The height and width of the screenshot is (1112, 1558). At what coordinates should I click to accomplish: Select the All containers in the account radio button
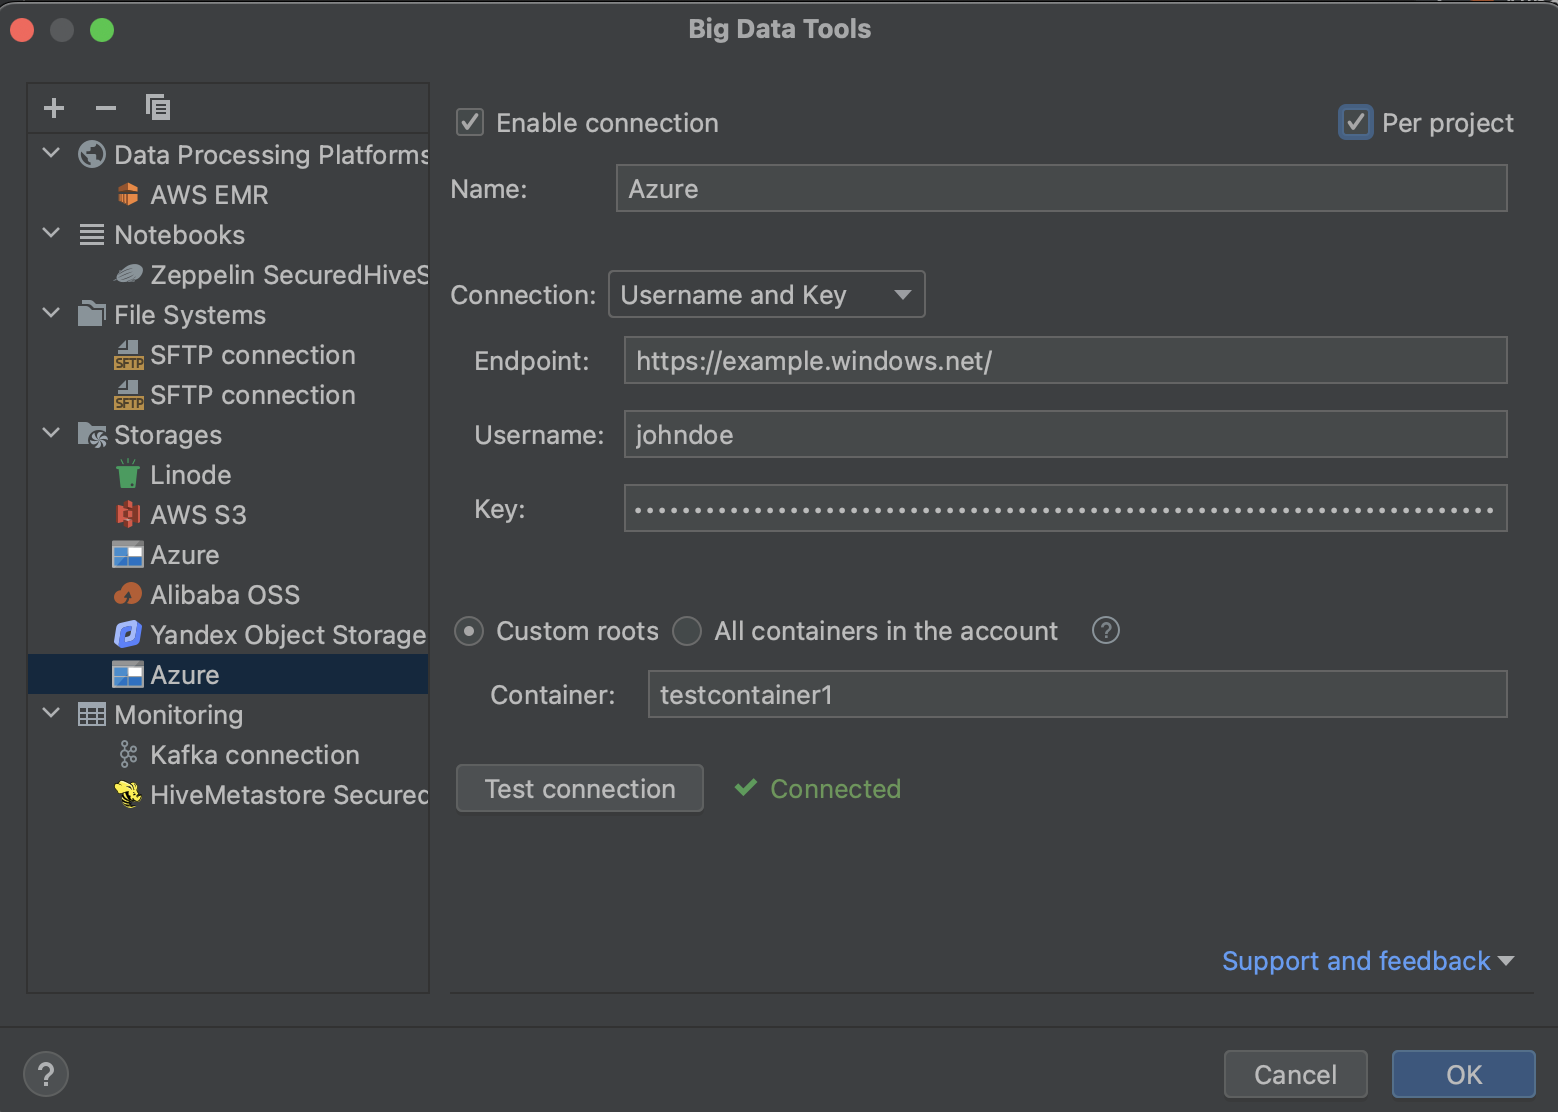pos(687,631)
